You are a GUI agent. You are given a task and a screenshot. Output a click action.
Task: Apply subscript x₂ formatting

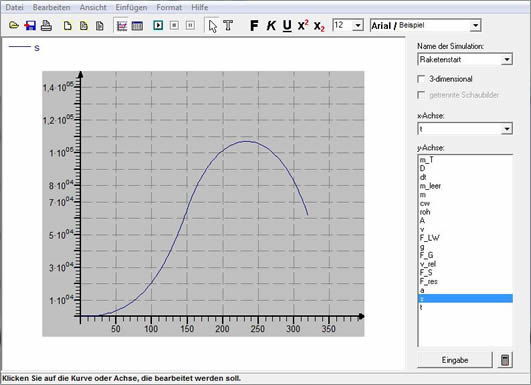click(x=319, y=26)
